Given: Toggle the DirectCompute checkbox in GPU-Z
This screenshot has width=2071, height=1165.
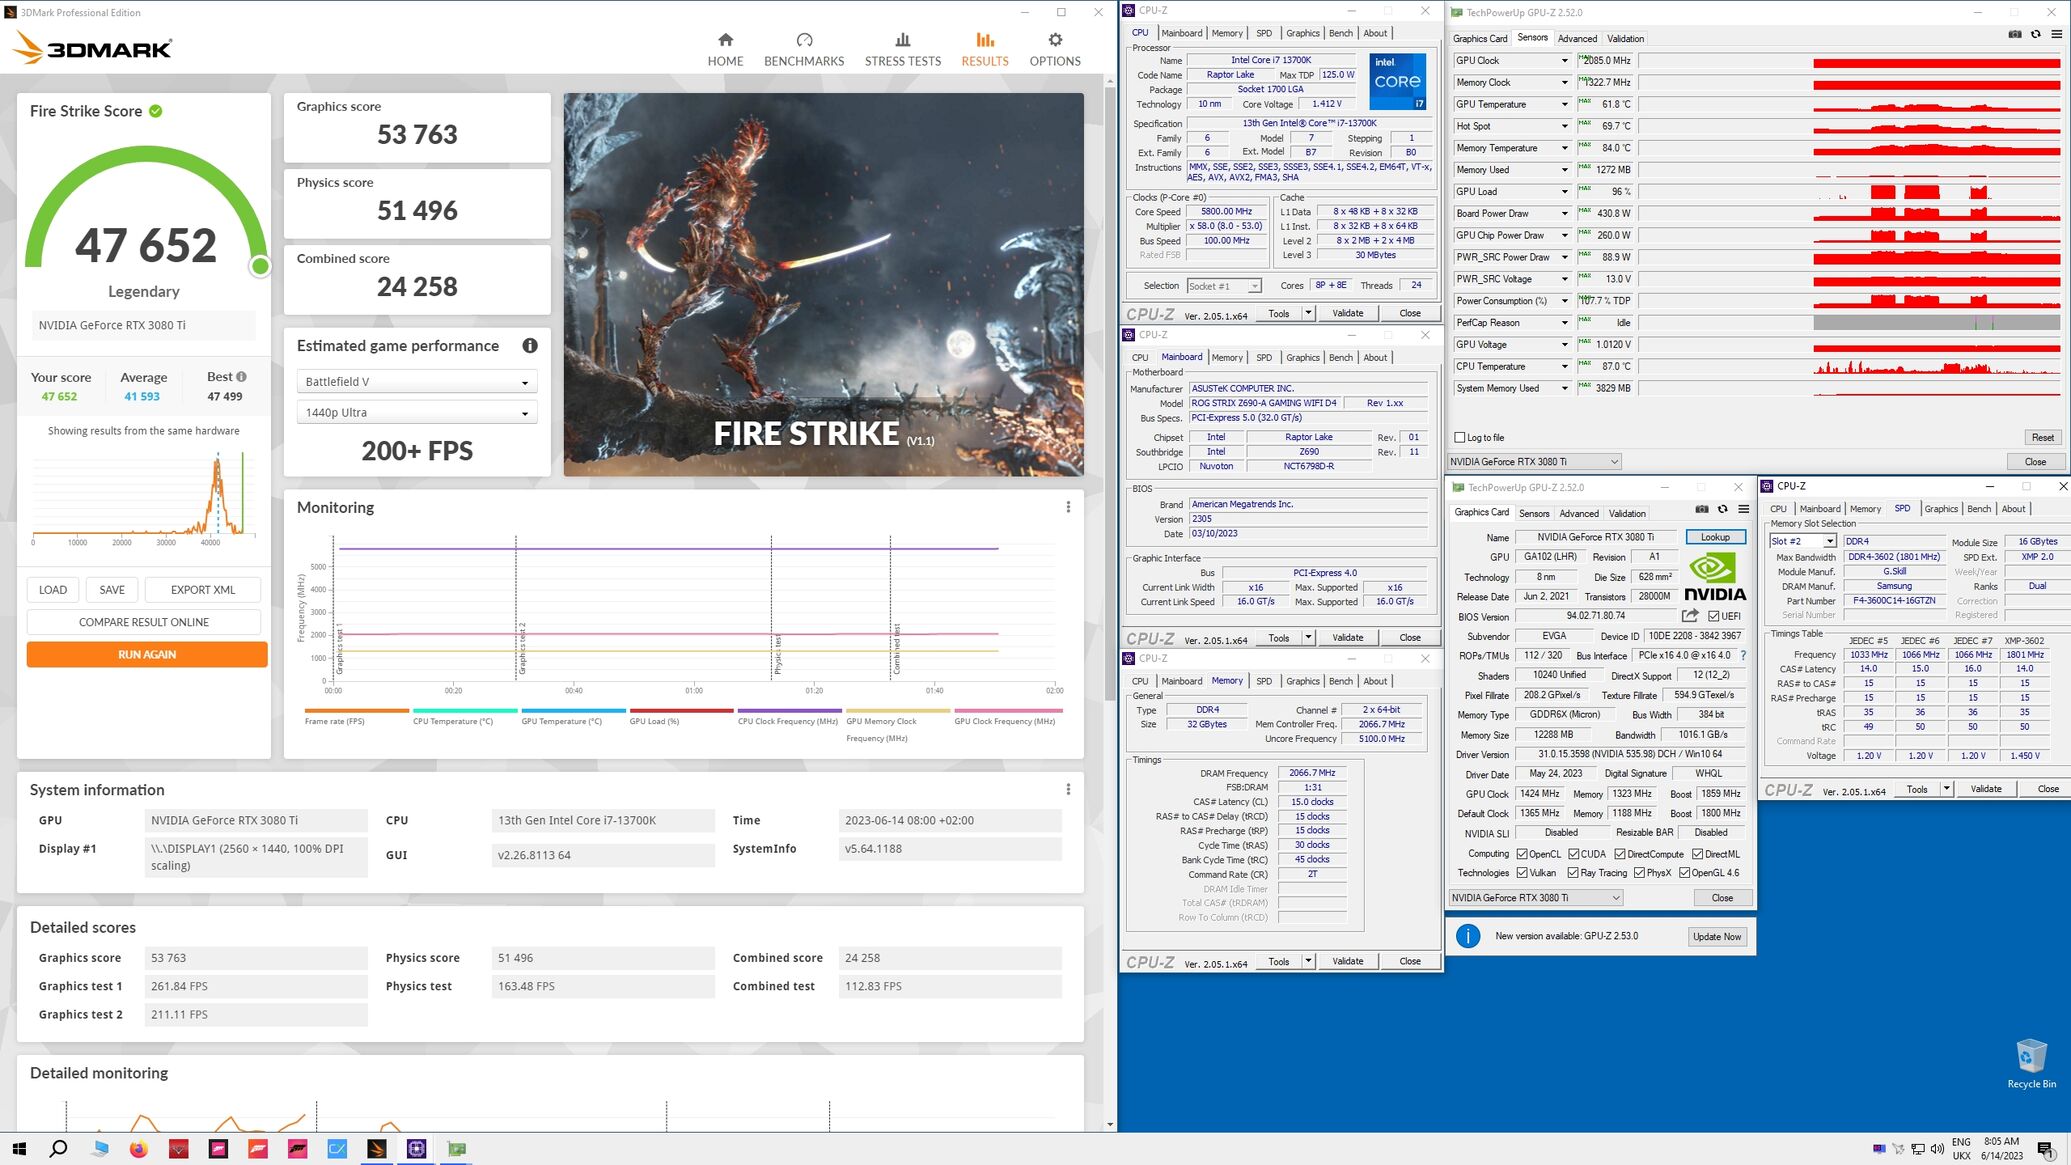Looking at the screenshot, I should pyautogui.click(x=1620, y=854).
